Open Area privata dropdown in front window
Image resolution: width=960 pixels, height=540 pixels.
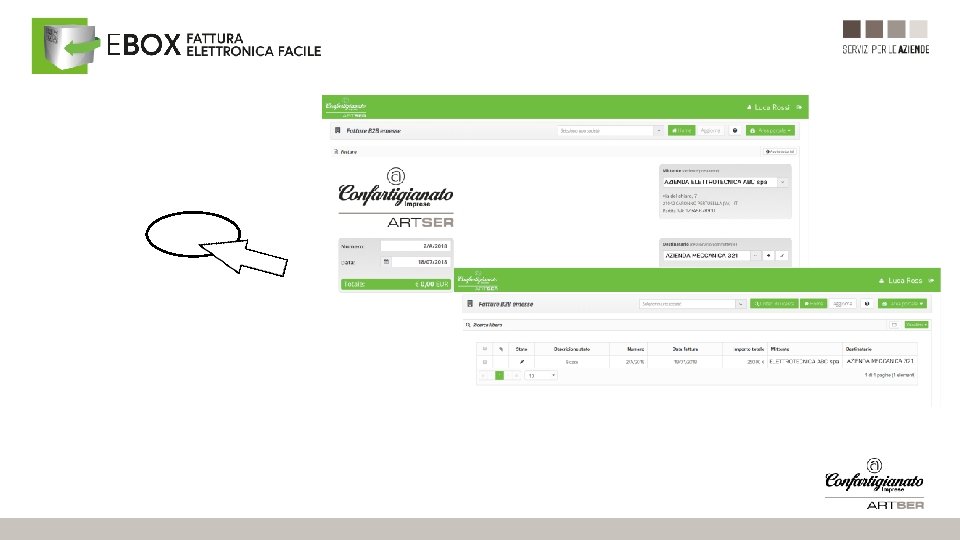click(x=902, y=304)
